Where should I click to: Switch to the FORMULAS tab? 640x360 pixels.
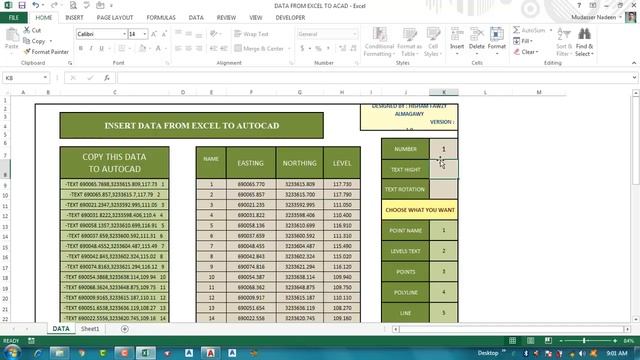point(161,18)
